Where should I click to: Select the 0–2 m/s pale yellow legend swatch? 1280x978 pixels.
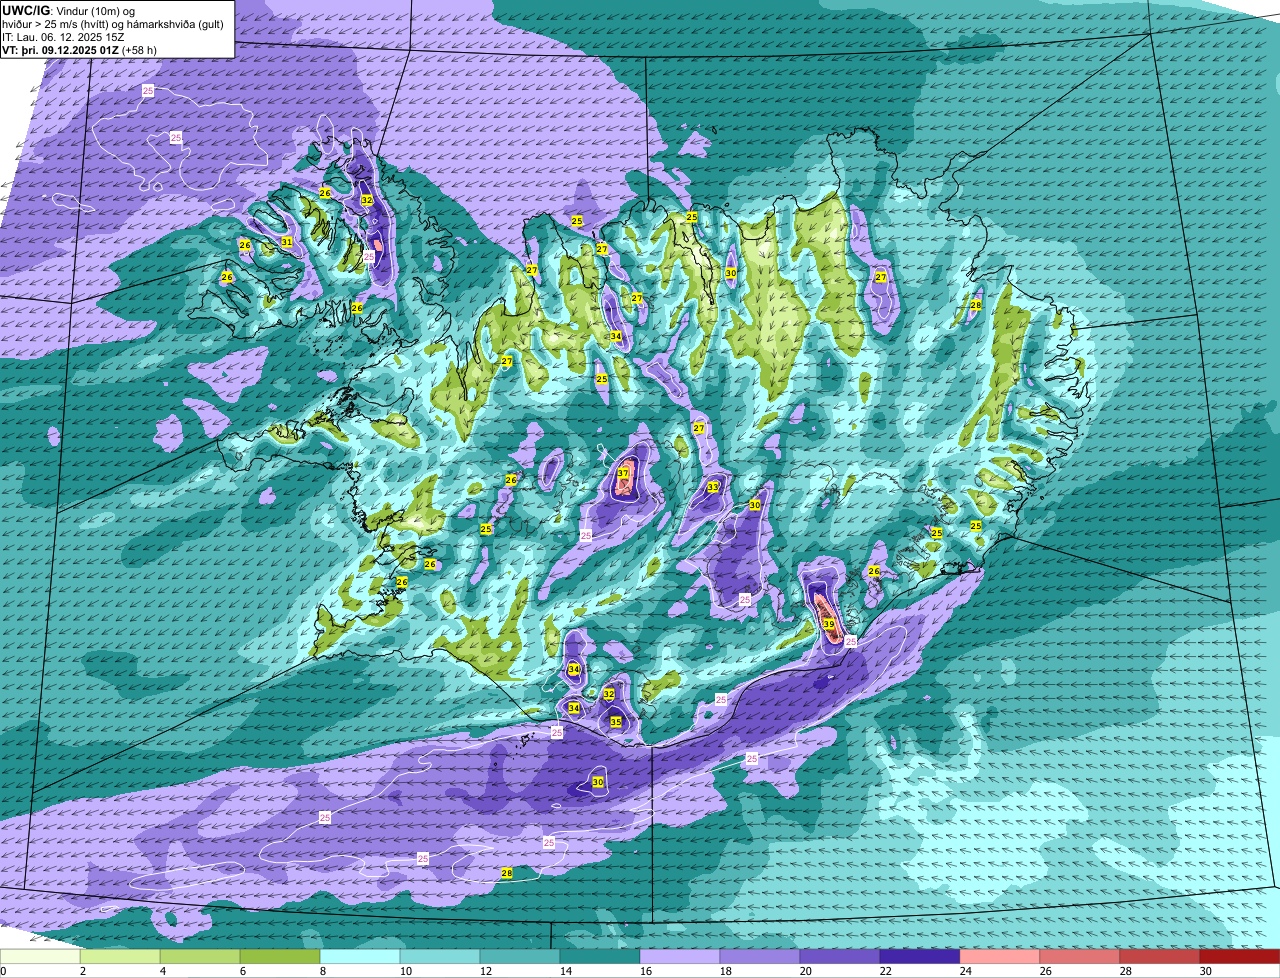click(x=40, y=956)
